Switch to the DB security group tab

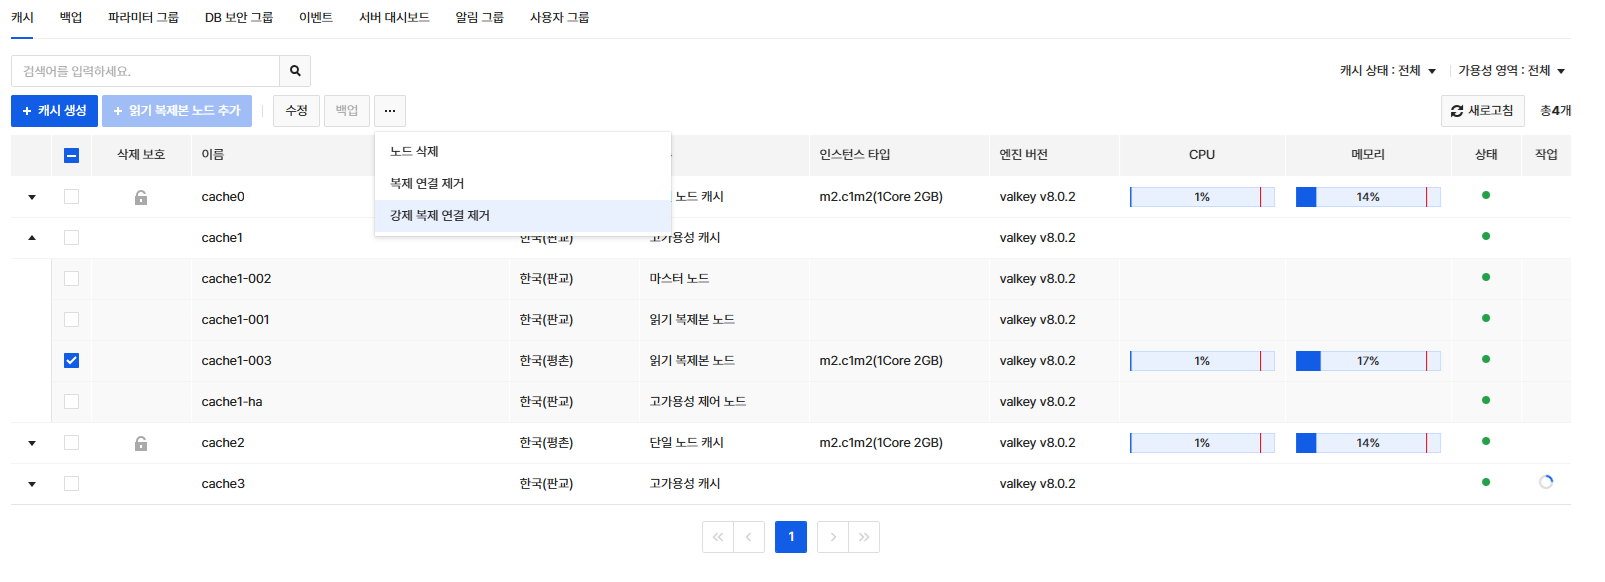point(239,18)
